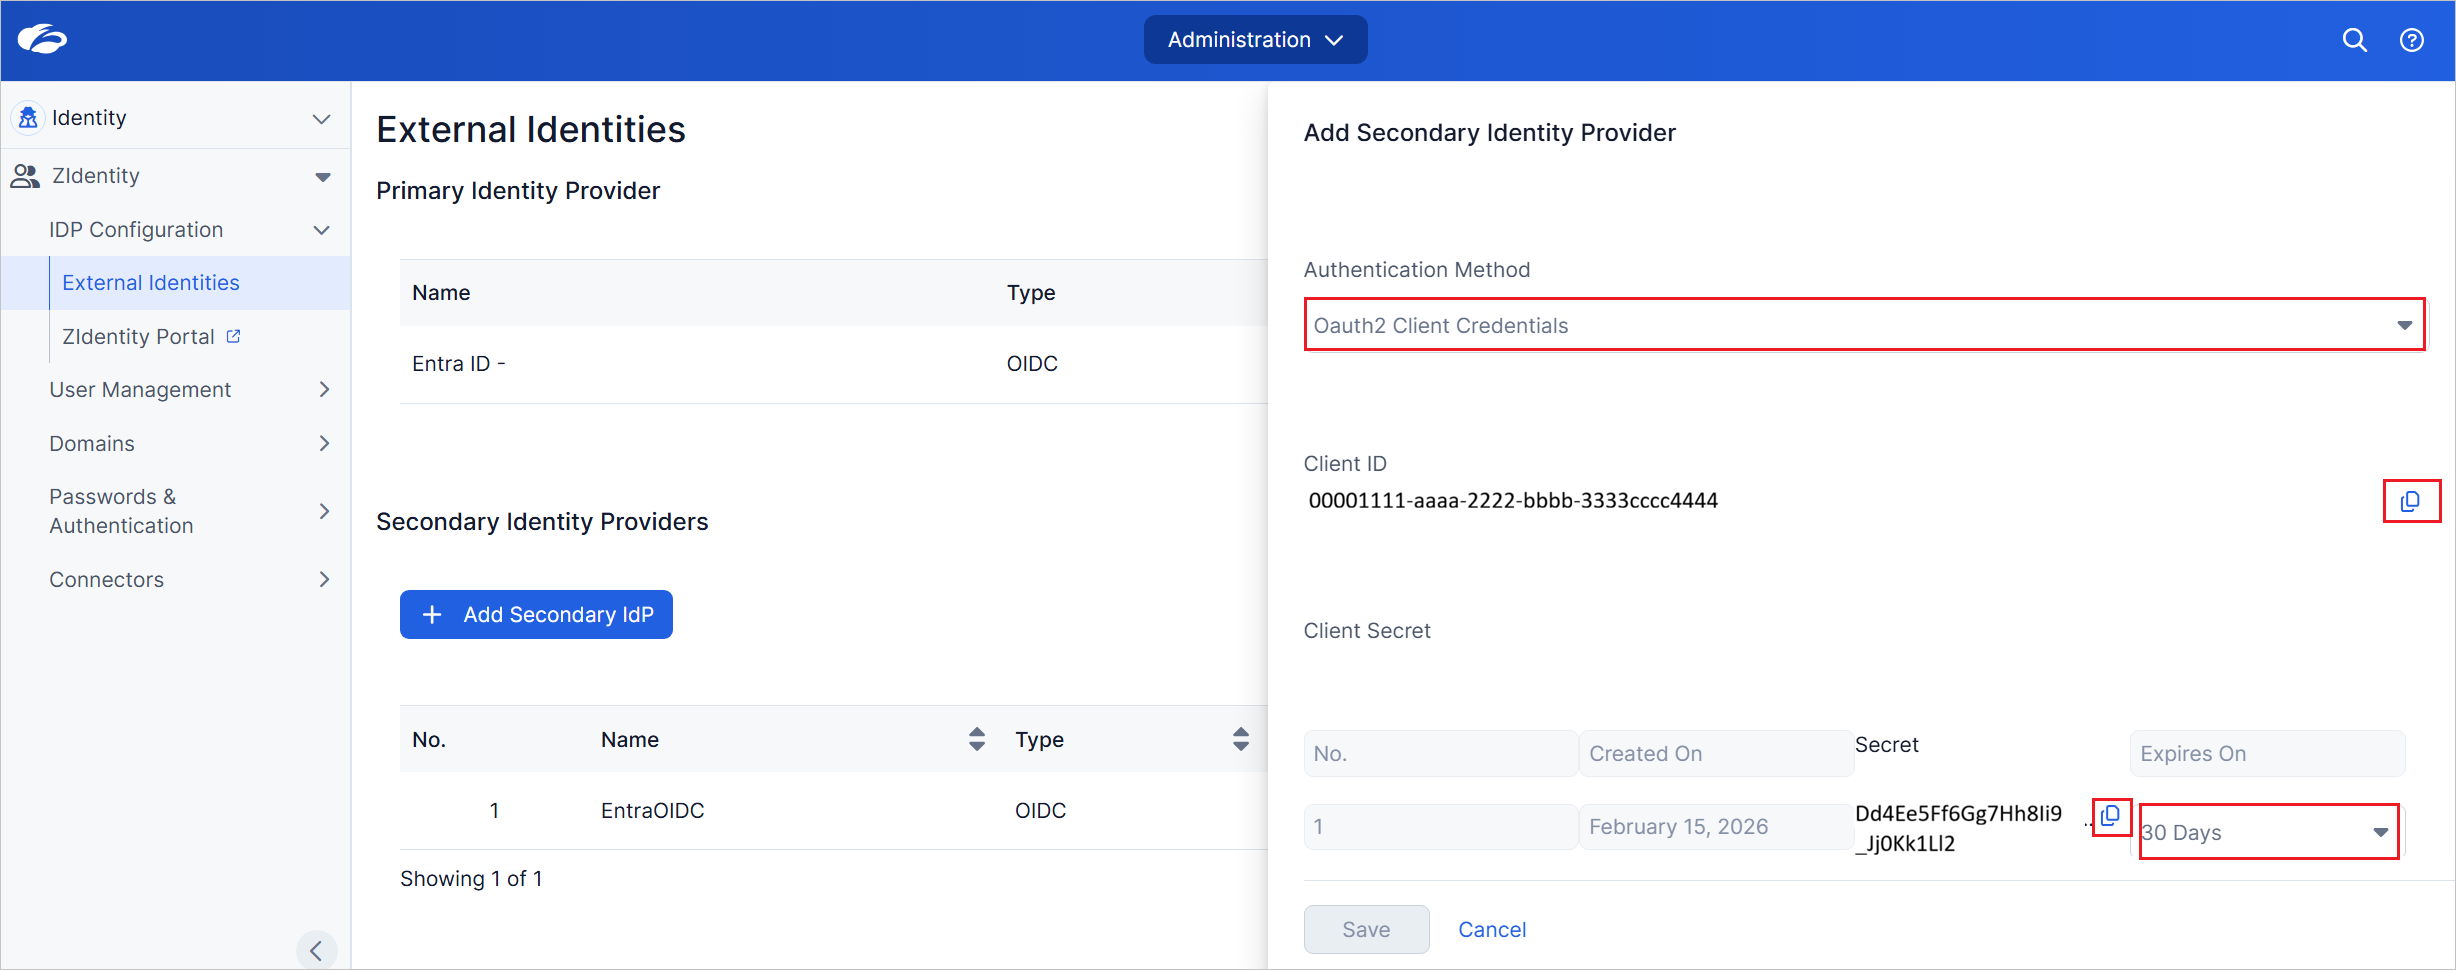Image resolution: width=2456 pixels, height=970 pixels.
Task: Click the Zscaler cloud logo
Action: pos(42,39)
